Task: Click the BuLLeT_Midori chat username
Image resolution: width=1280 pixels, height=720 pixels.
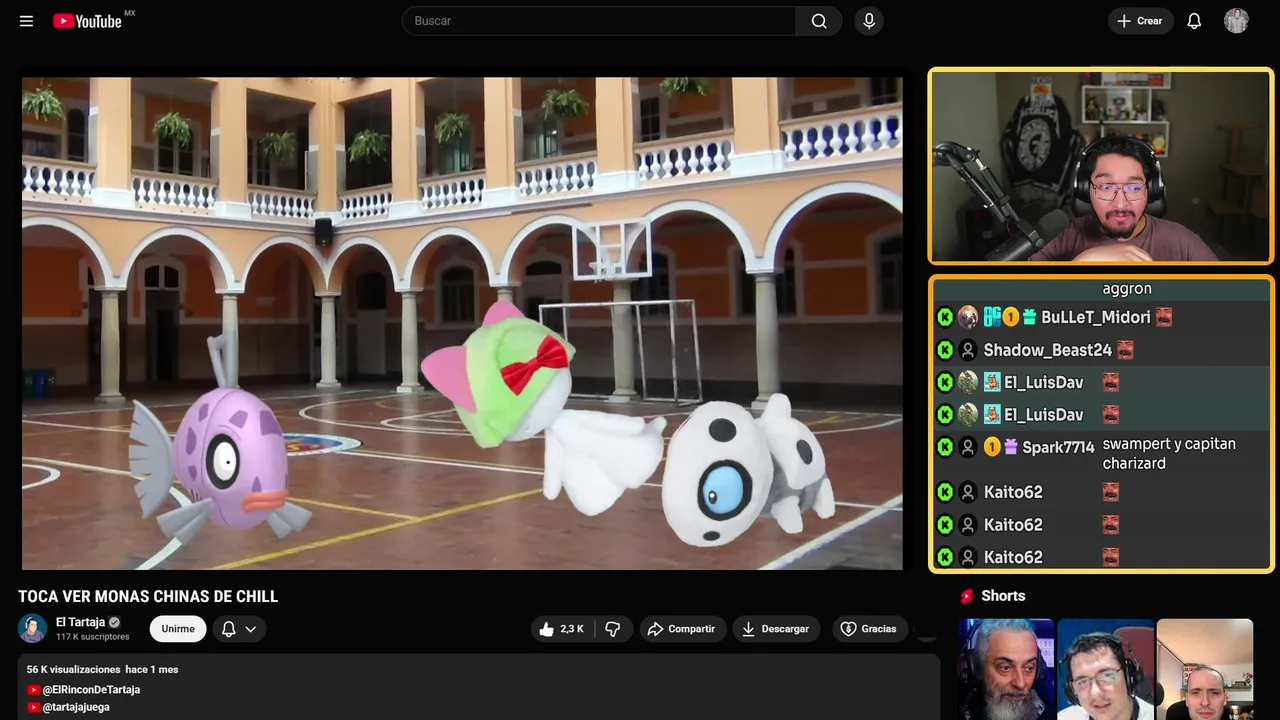Action: 1096,317
